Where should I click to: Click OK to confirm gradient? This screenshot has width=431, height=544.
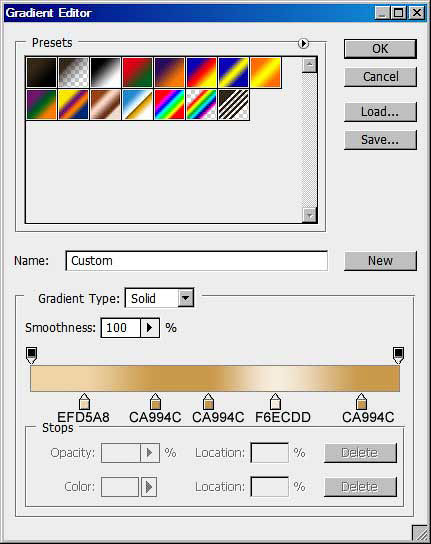click(x=380, y=49)
